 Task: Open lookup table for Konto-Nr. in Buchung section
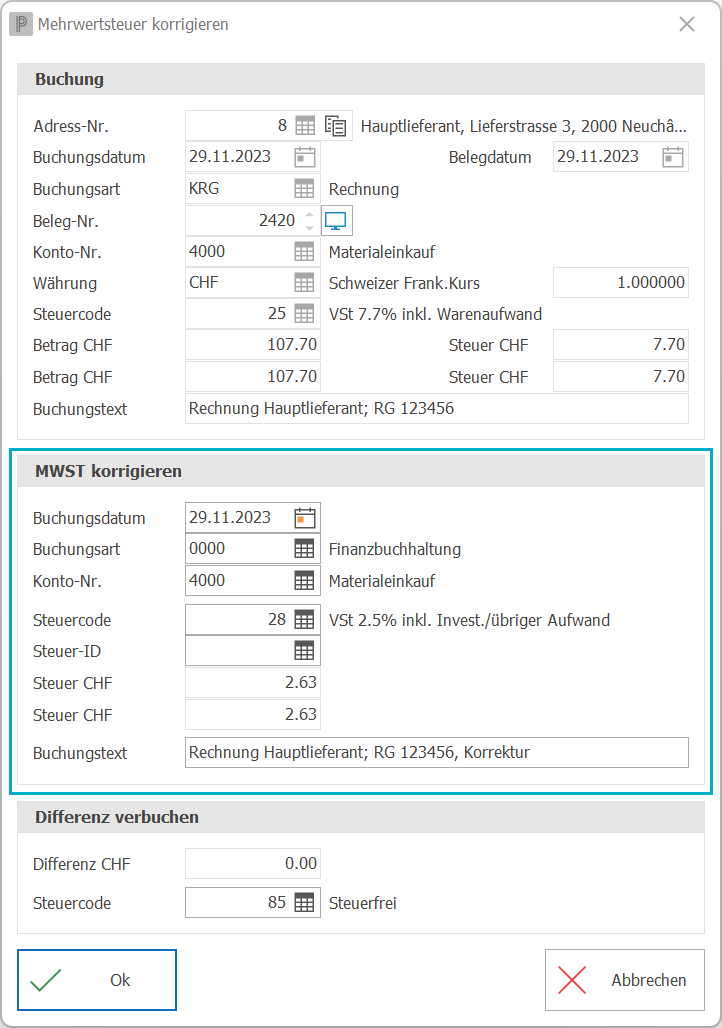coord(304,252)
